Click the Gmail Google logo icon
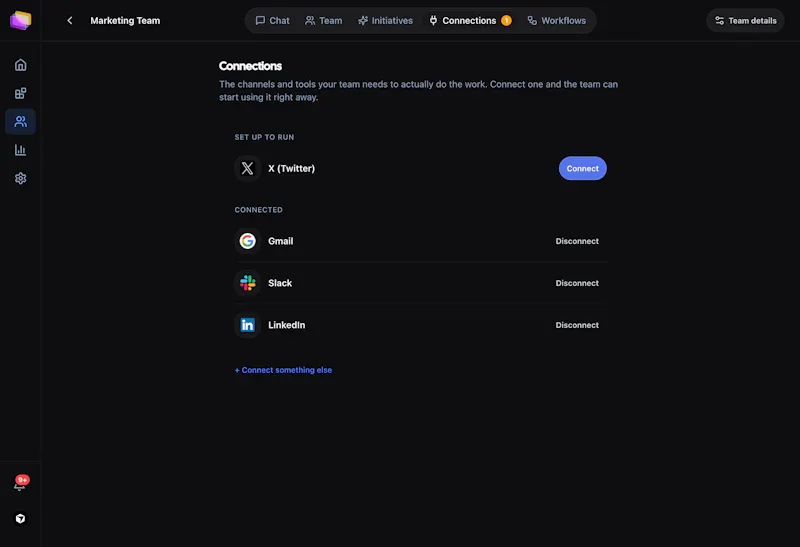This screenshot has width=800, height=547. (x=247, y=241)
